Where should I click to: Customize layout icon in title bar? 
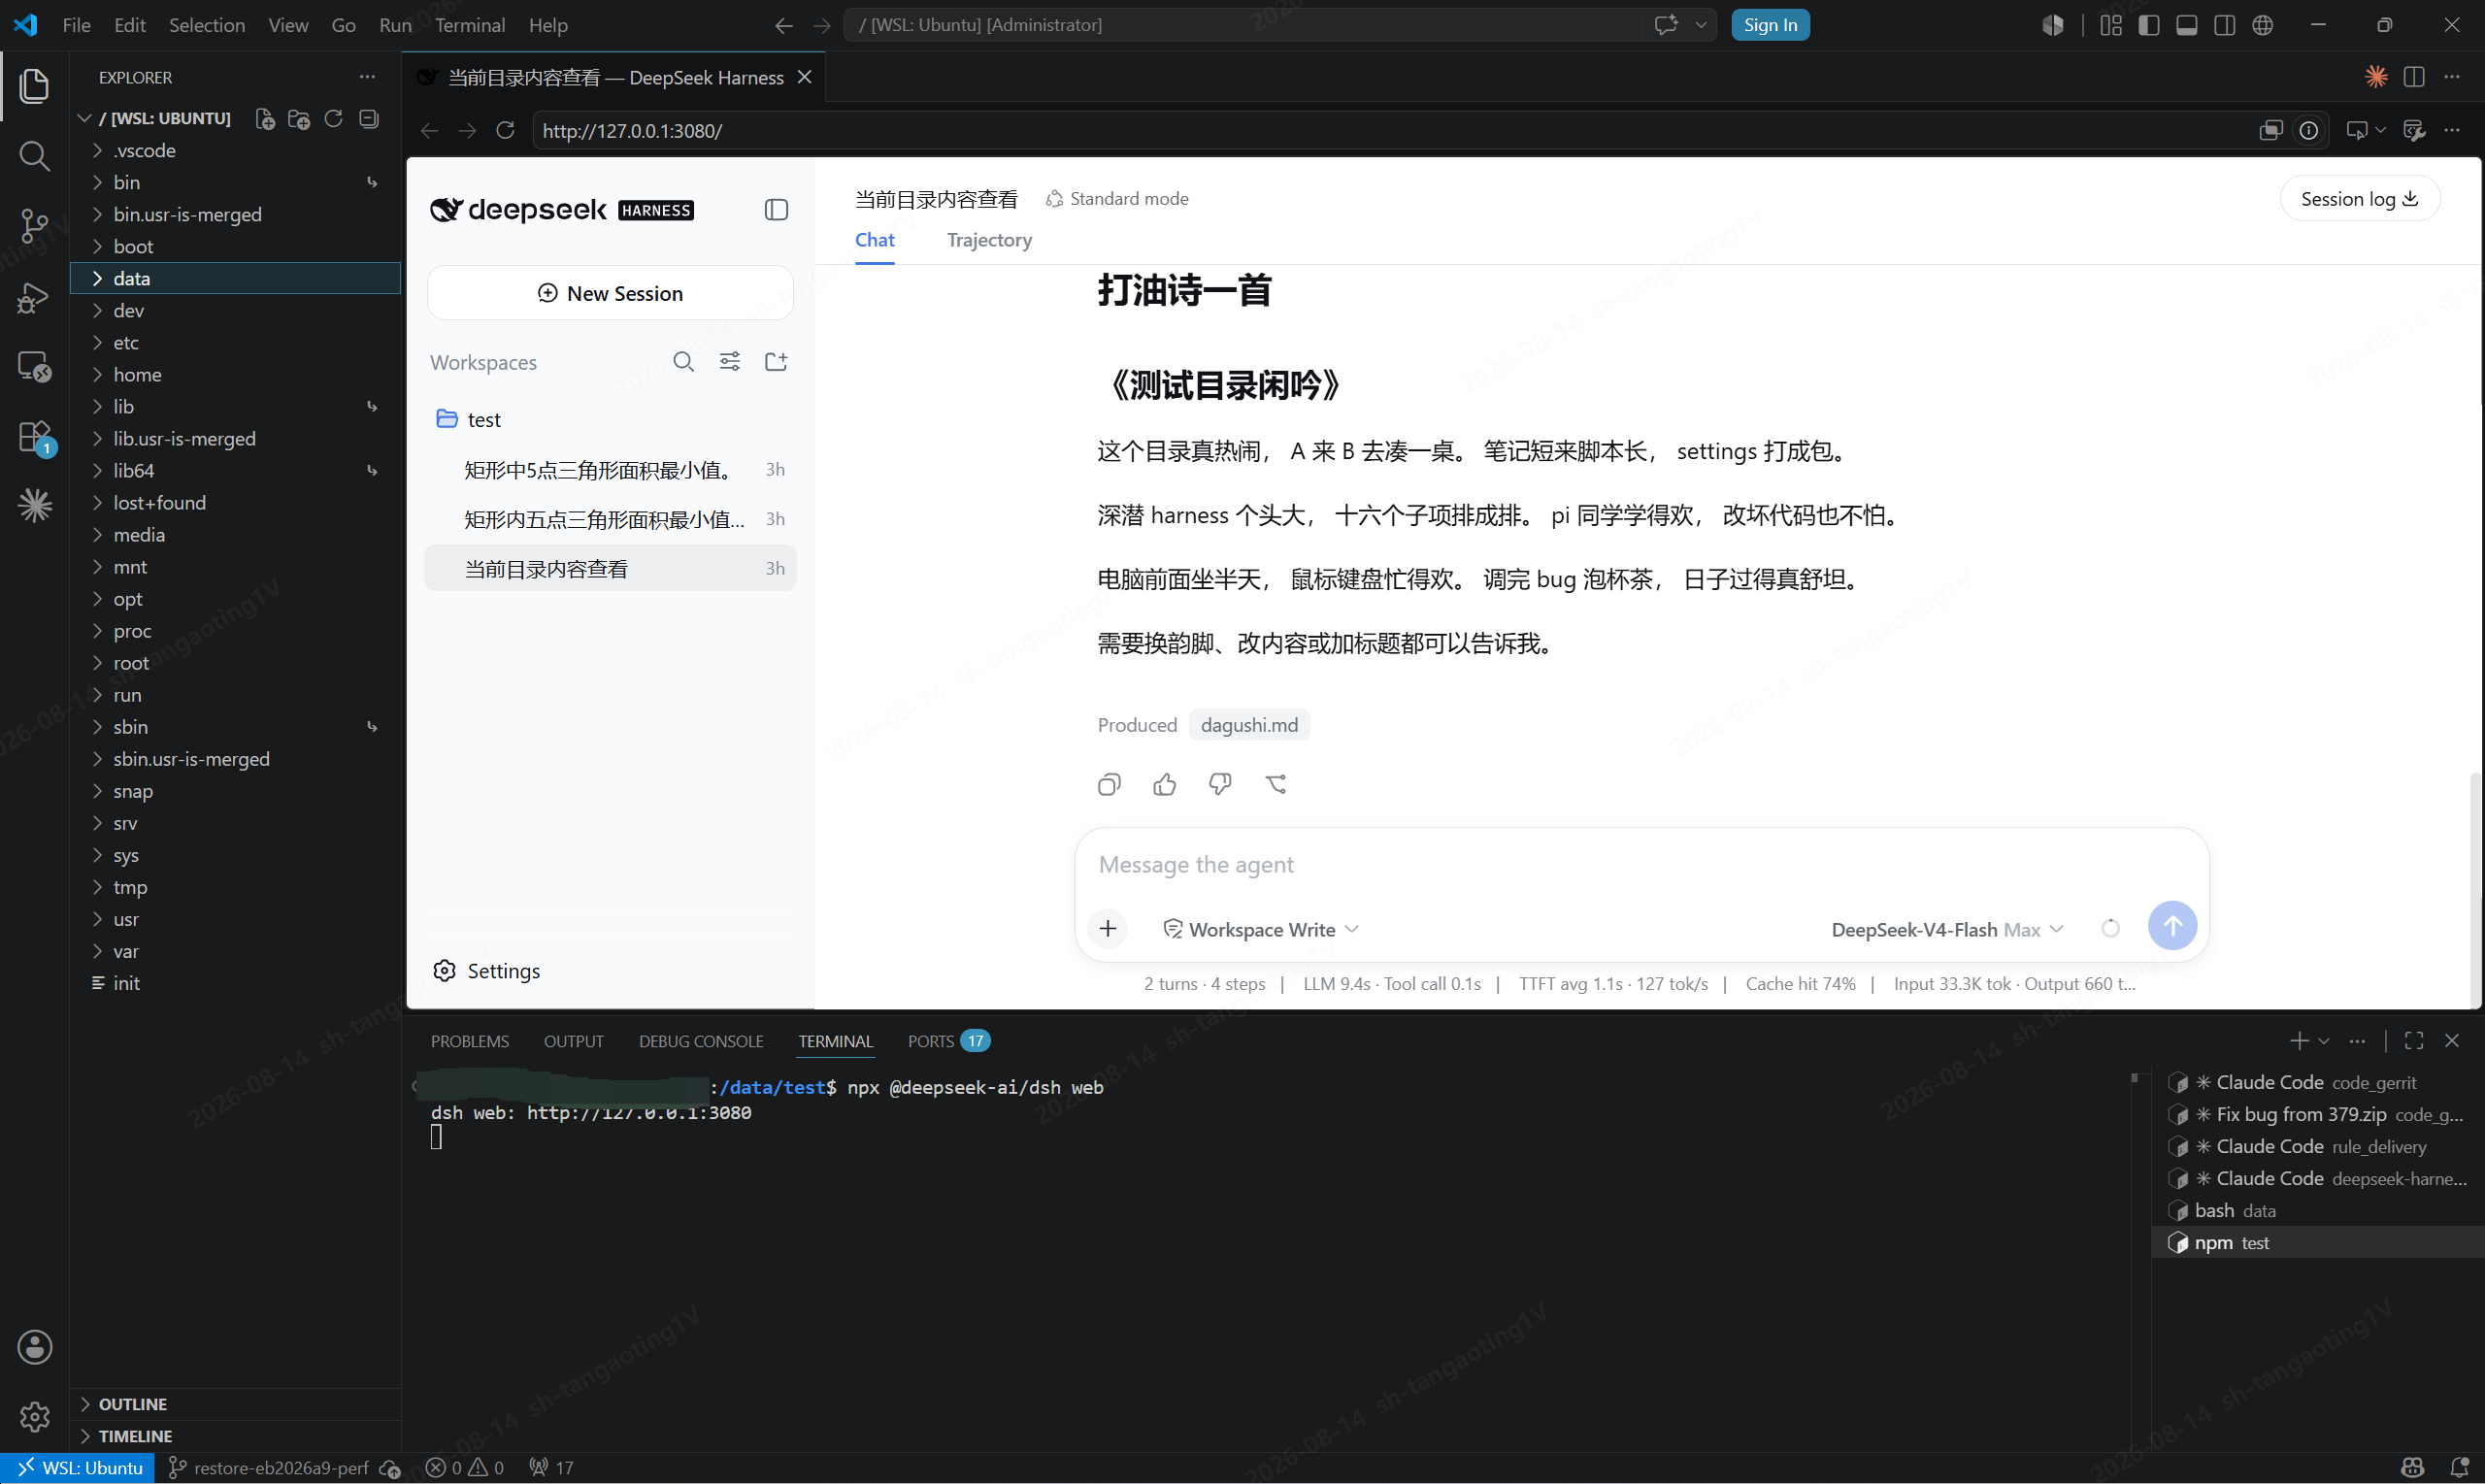2110,25
